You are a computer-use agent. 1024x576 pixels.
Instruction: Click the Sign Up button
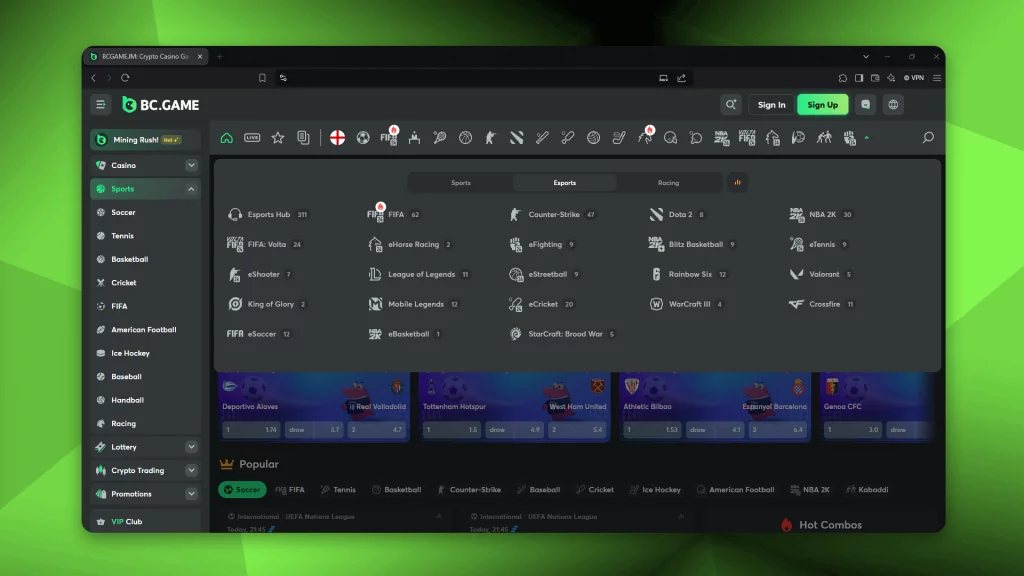point(822,104)
